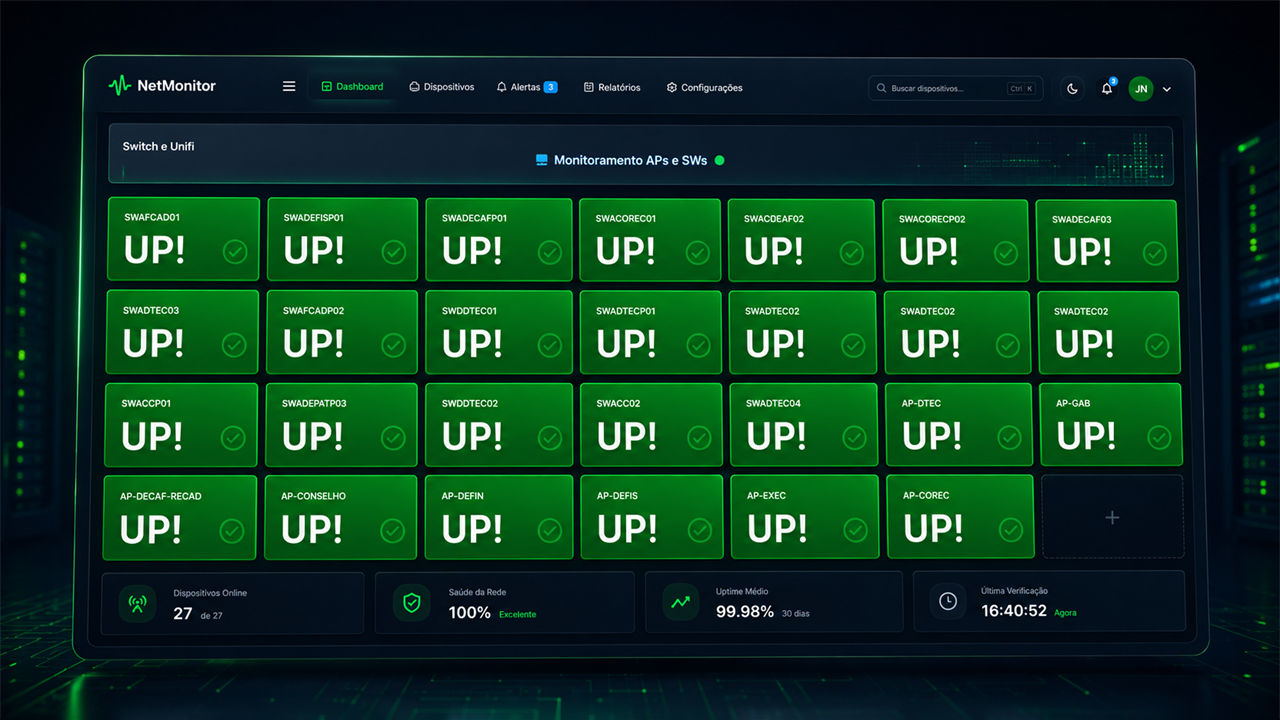Click the check icon on AP-DECAF-RECAD

pyautogui.click(x=232, y=530)
